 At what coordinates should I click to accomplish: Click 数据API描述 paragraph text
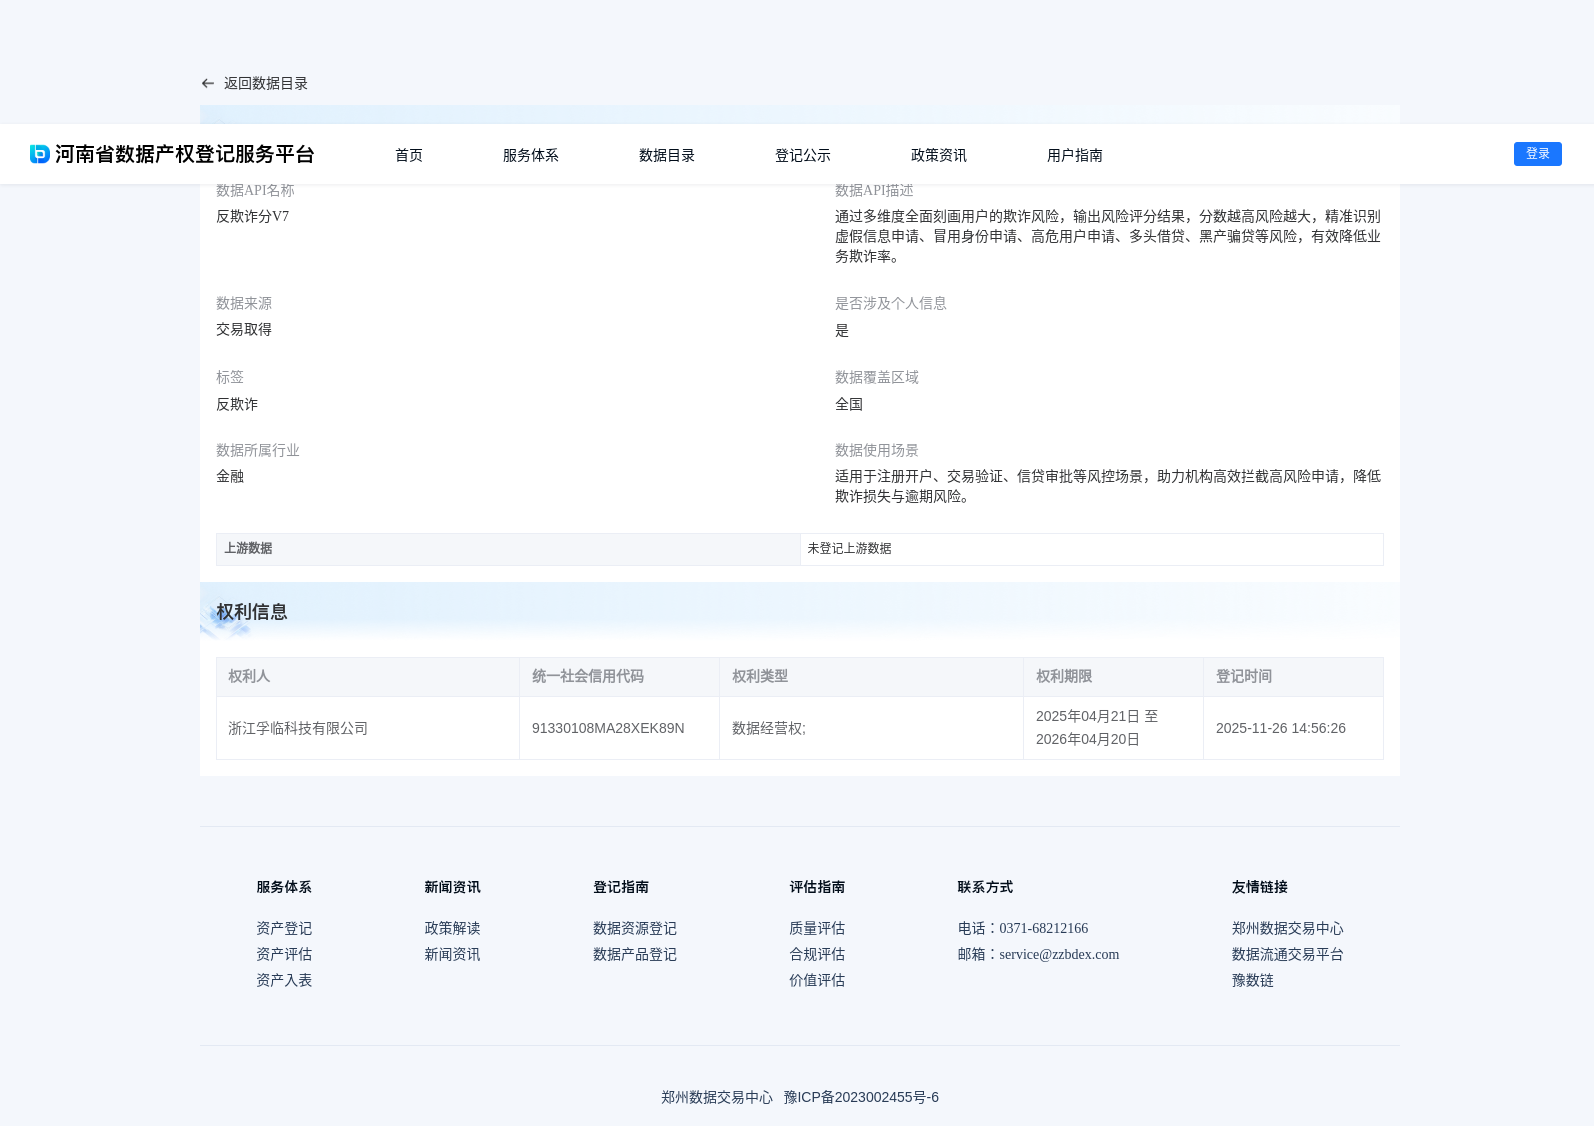click(1108, 237)
